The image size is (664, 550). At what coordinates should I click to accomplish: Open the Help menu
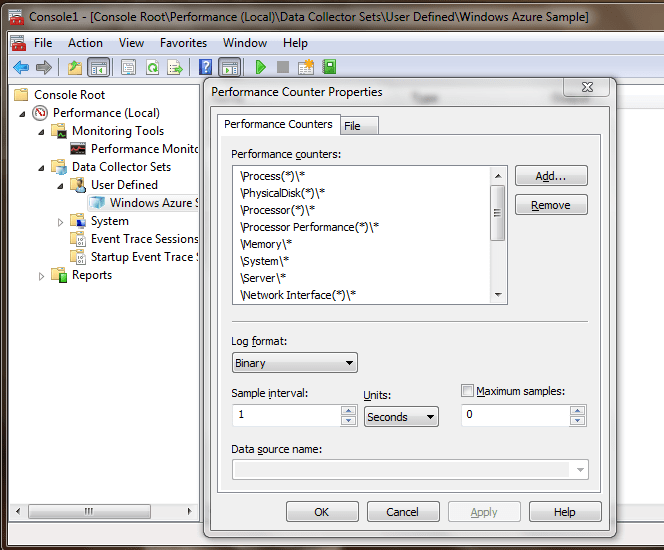pos(295,43)
